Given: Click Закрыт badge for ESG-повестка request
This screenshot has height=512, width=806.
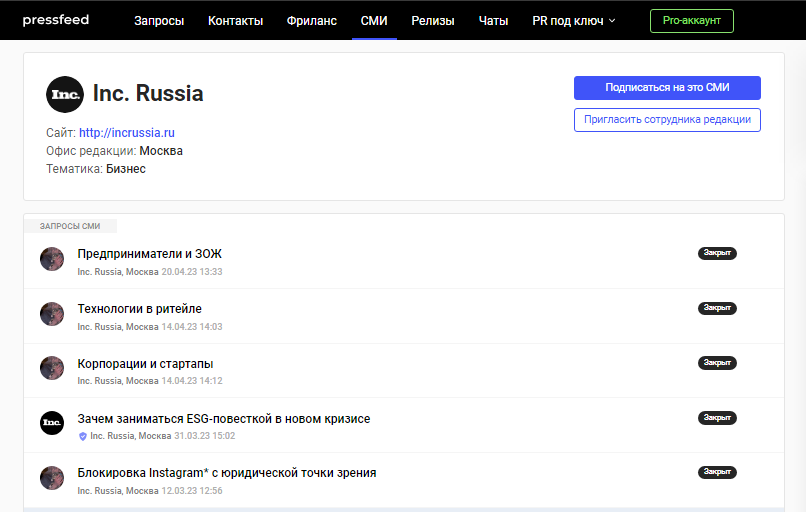Looking at the screenshot, I should click(717, 417).
